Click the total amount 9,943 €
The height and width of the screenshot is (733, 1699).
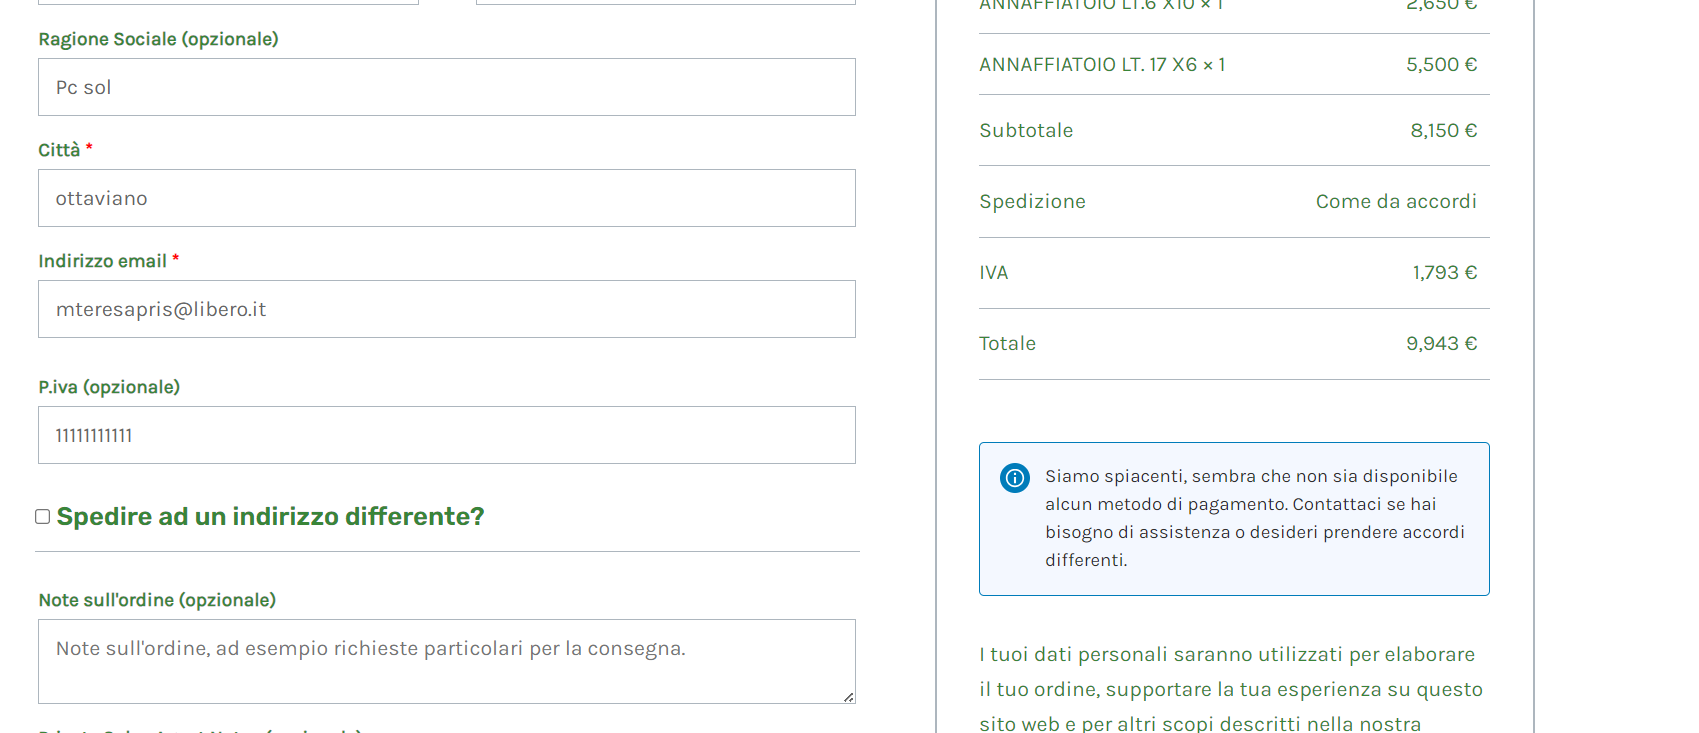point(1441,344)
